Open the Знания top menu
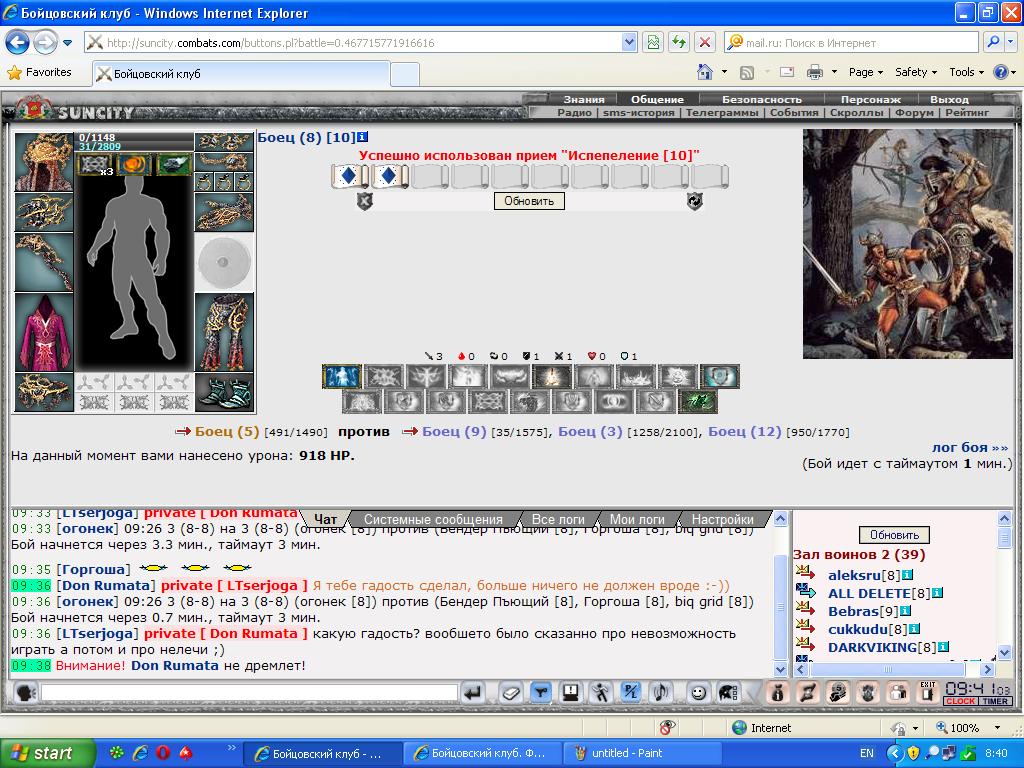This screenshot has width=1024, height=768. [x=584, y=99]
